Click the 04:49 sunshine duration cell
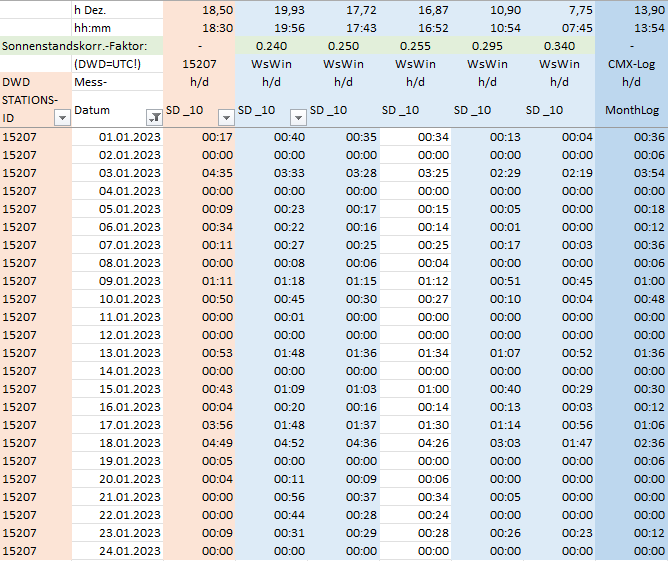668x561 pixels. click(200, 443)
